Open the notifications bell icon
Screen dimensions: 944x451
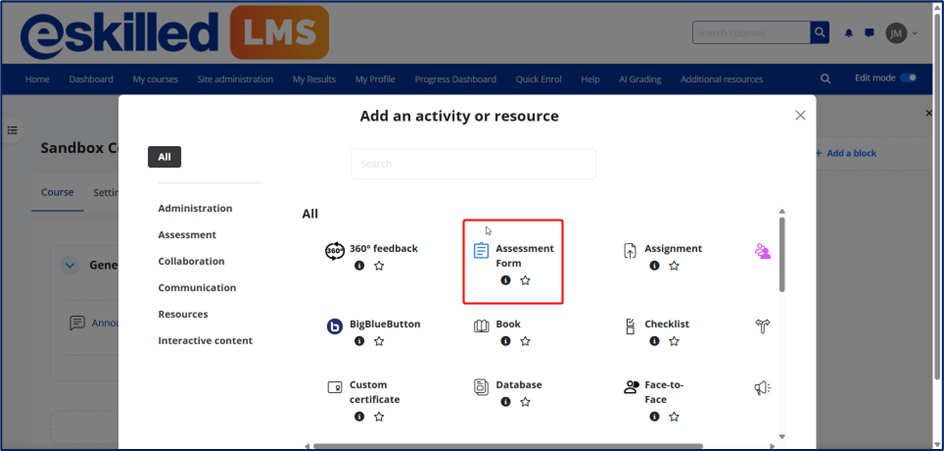[849, 33]
